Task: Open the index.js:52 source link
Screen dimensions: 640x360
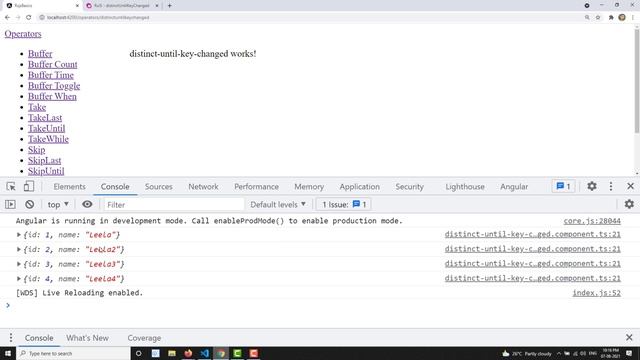Action: click(596, 293)
